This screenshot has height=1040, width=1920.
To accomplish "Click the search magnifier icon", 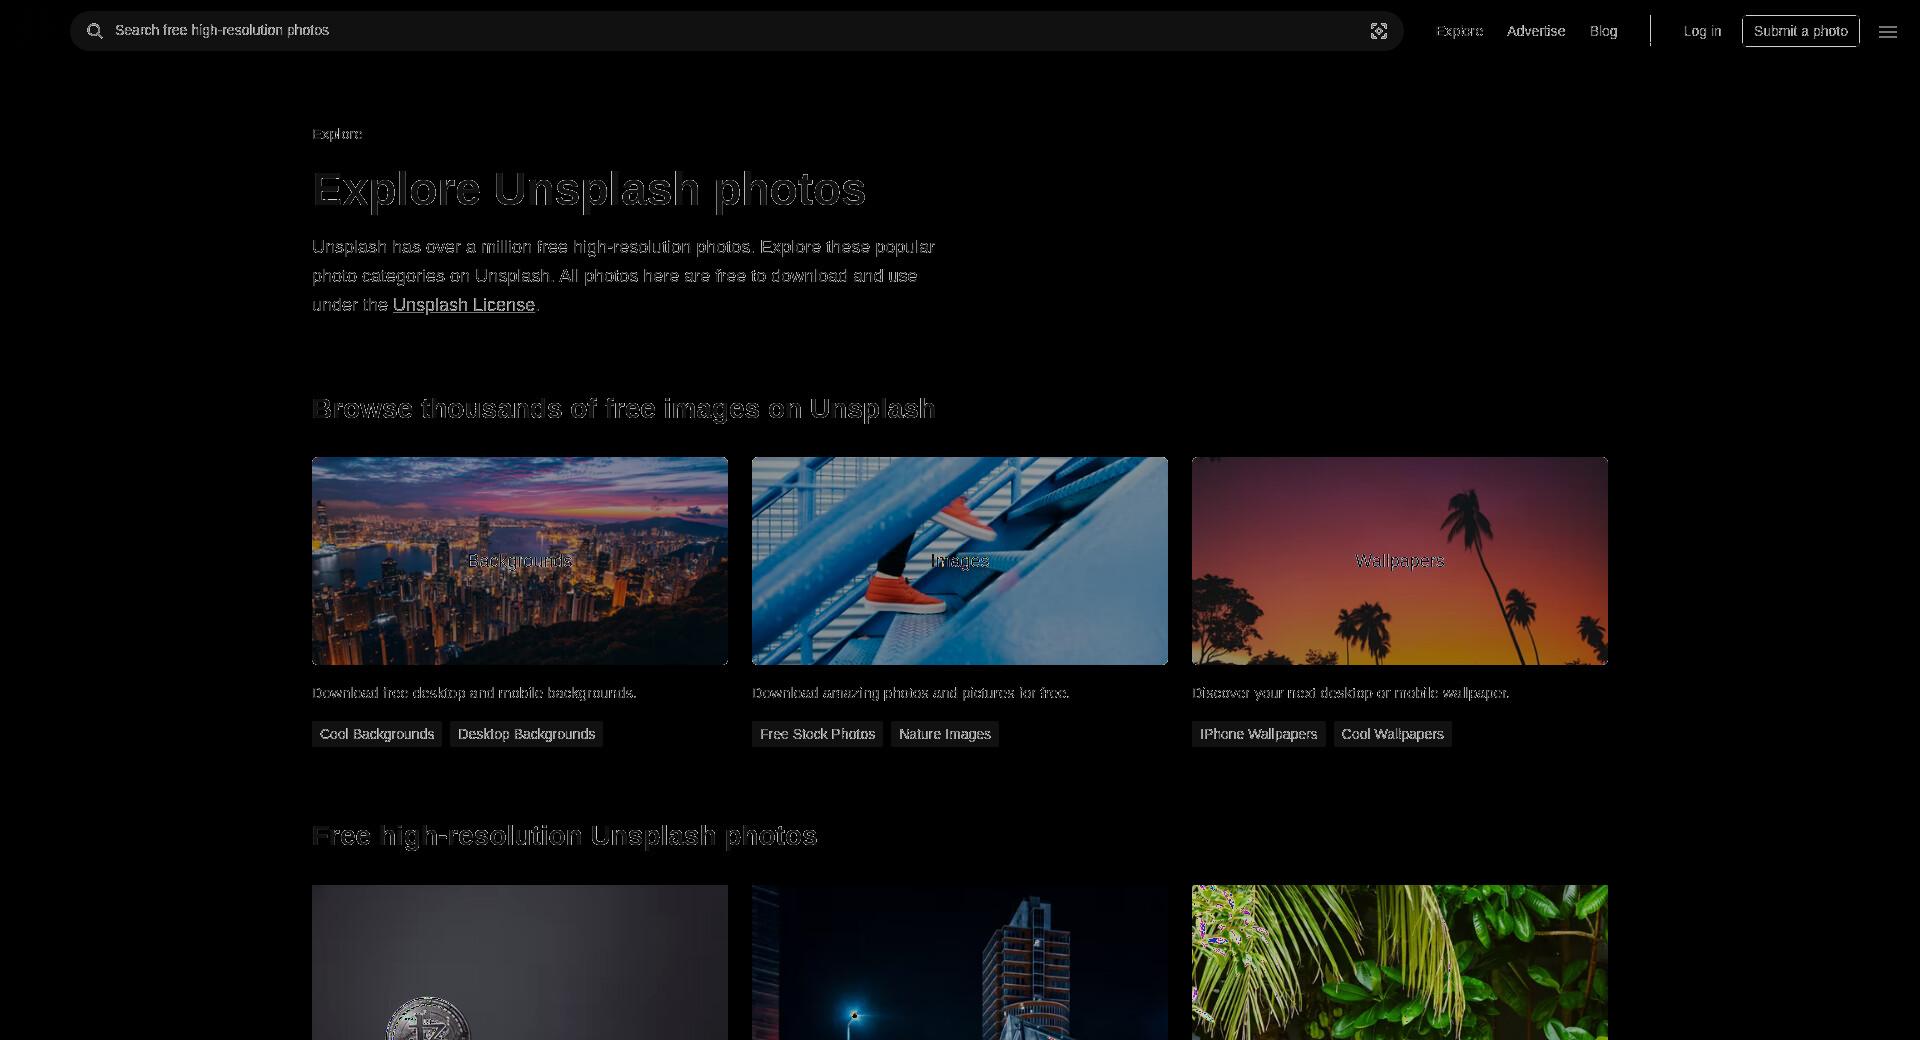I will (x=94, y=31).
